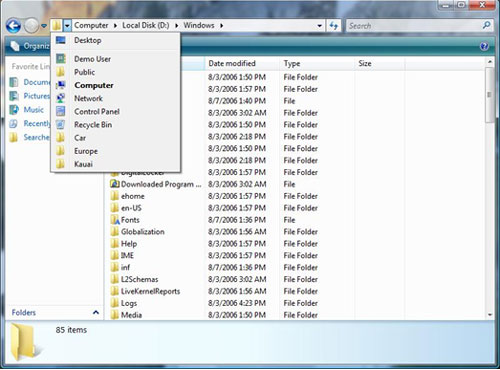Viewport: 500px width, 370px height.
Task: Click the Control Panel icon in dropdown
Action: point(61,112)
